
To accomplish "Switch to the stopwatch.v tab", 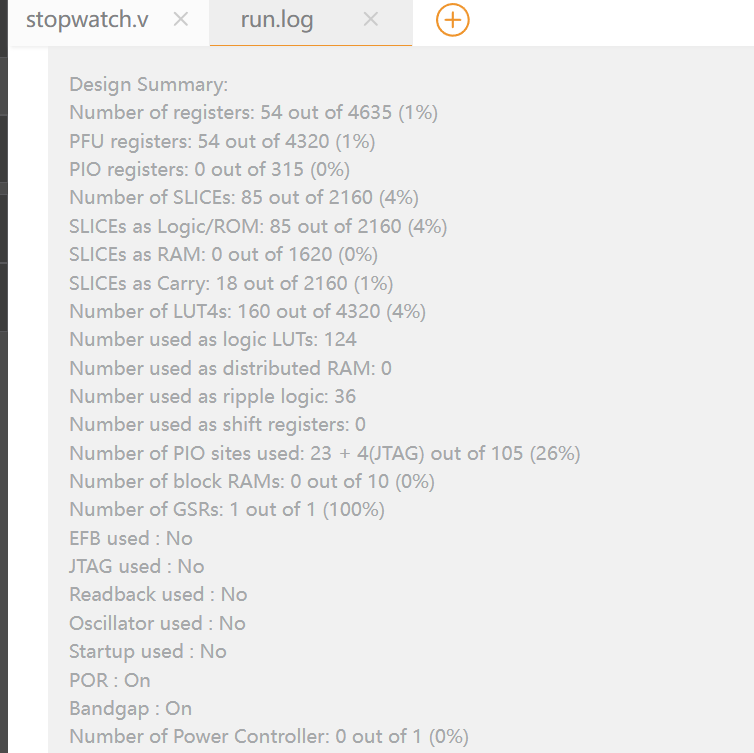I will (87, 20).
